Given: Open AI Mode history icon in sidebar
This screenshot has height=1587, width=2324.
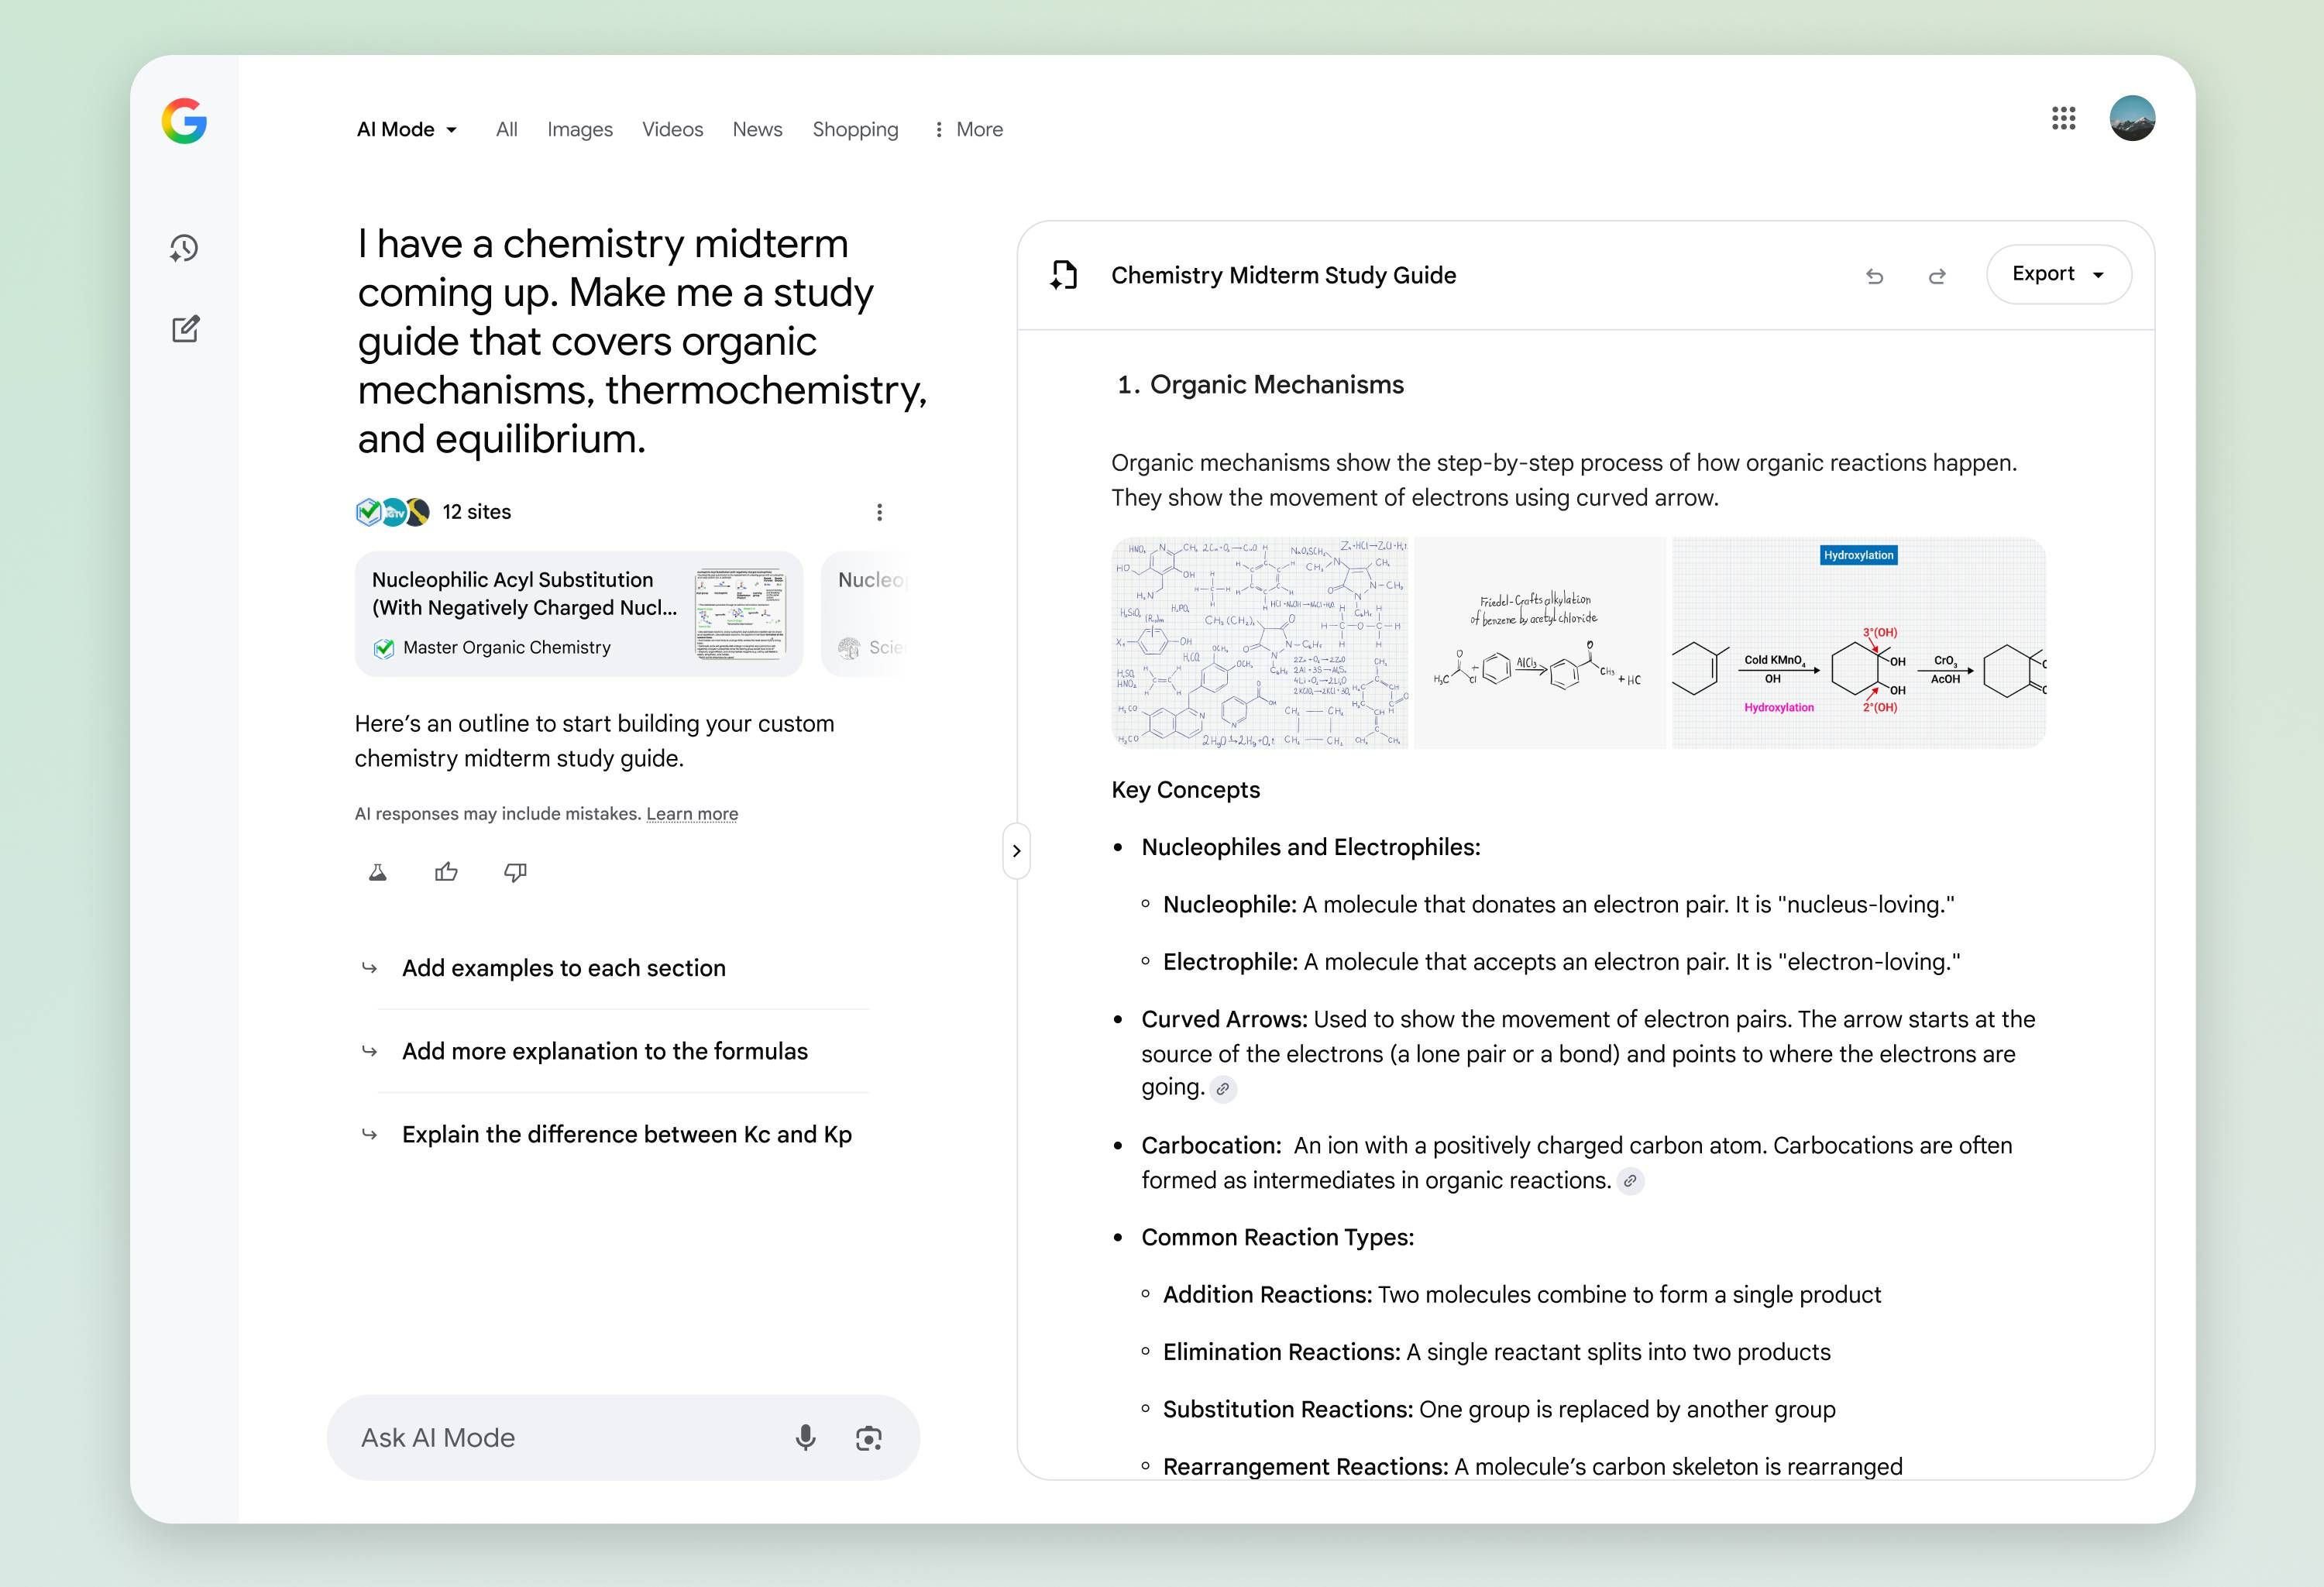Looking at the screenshot, I should (184, 248).
